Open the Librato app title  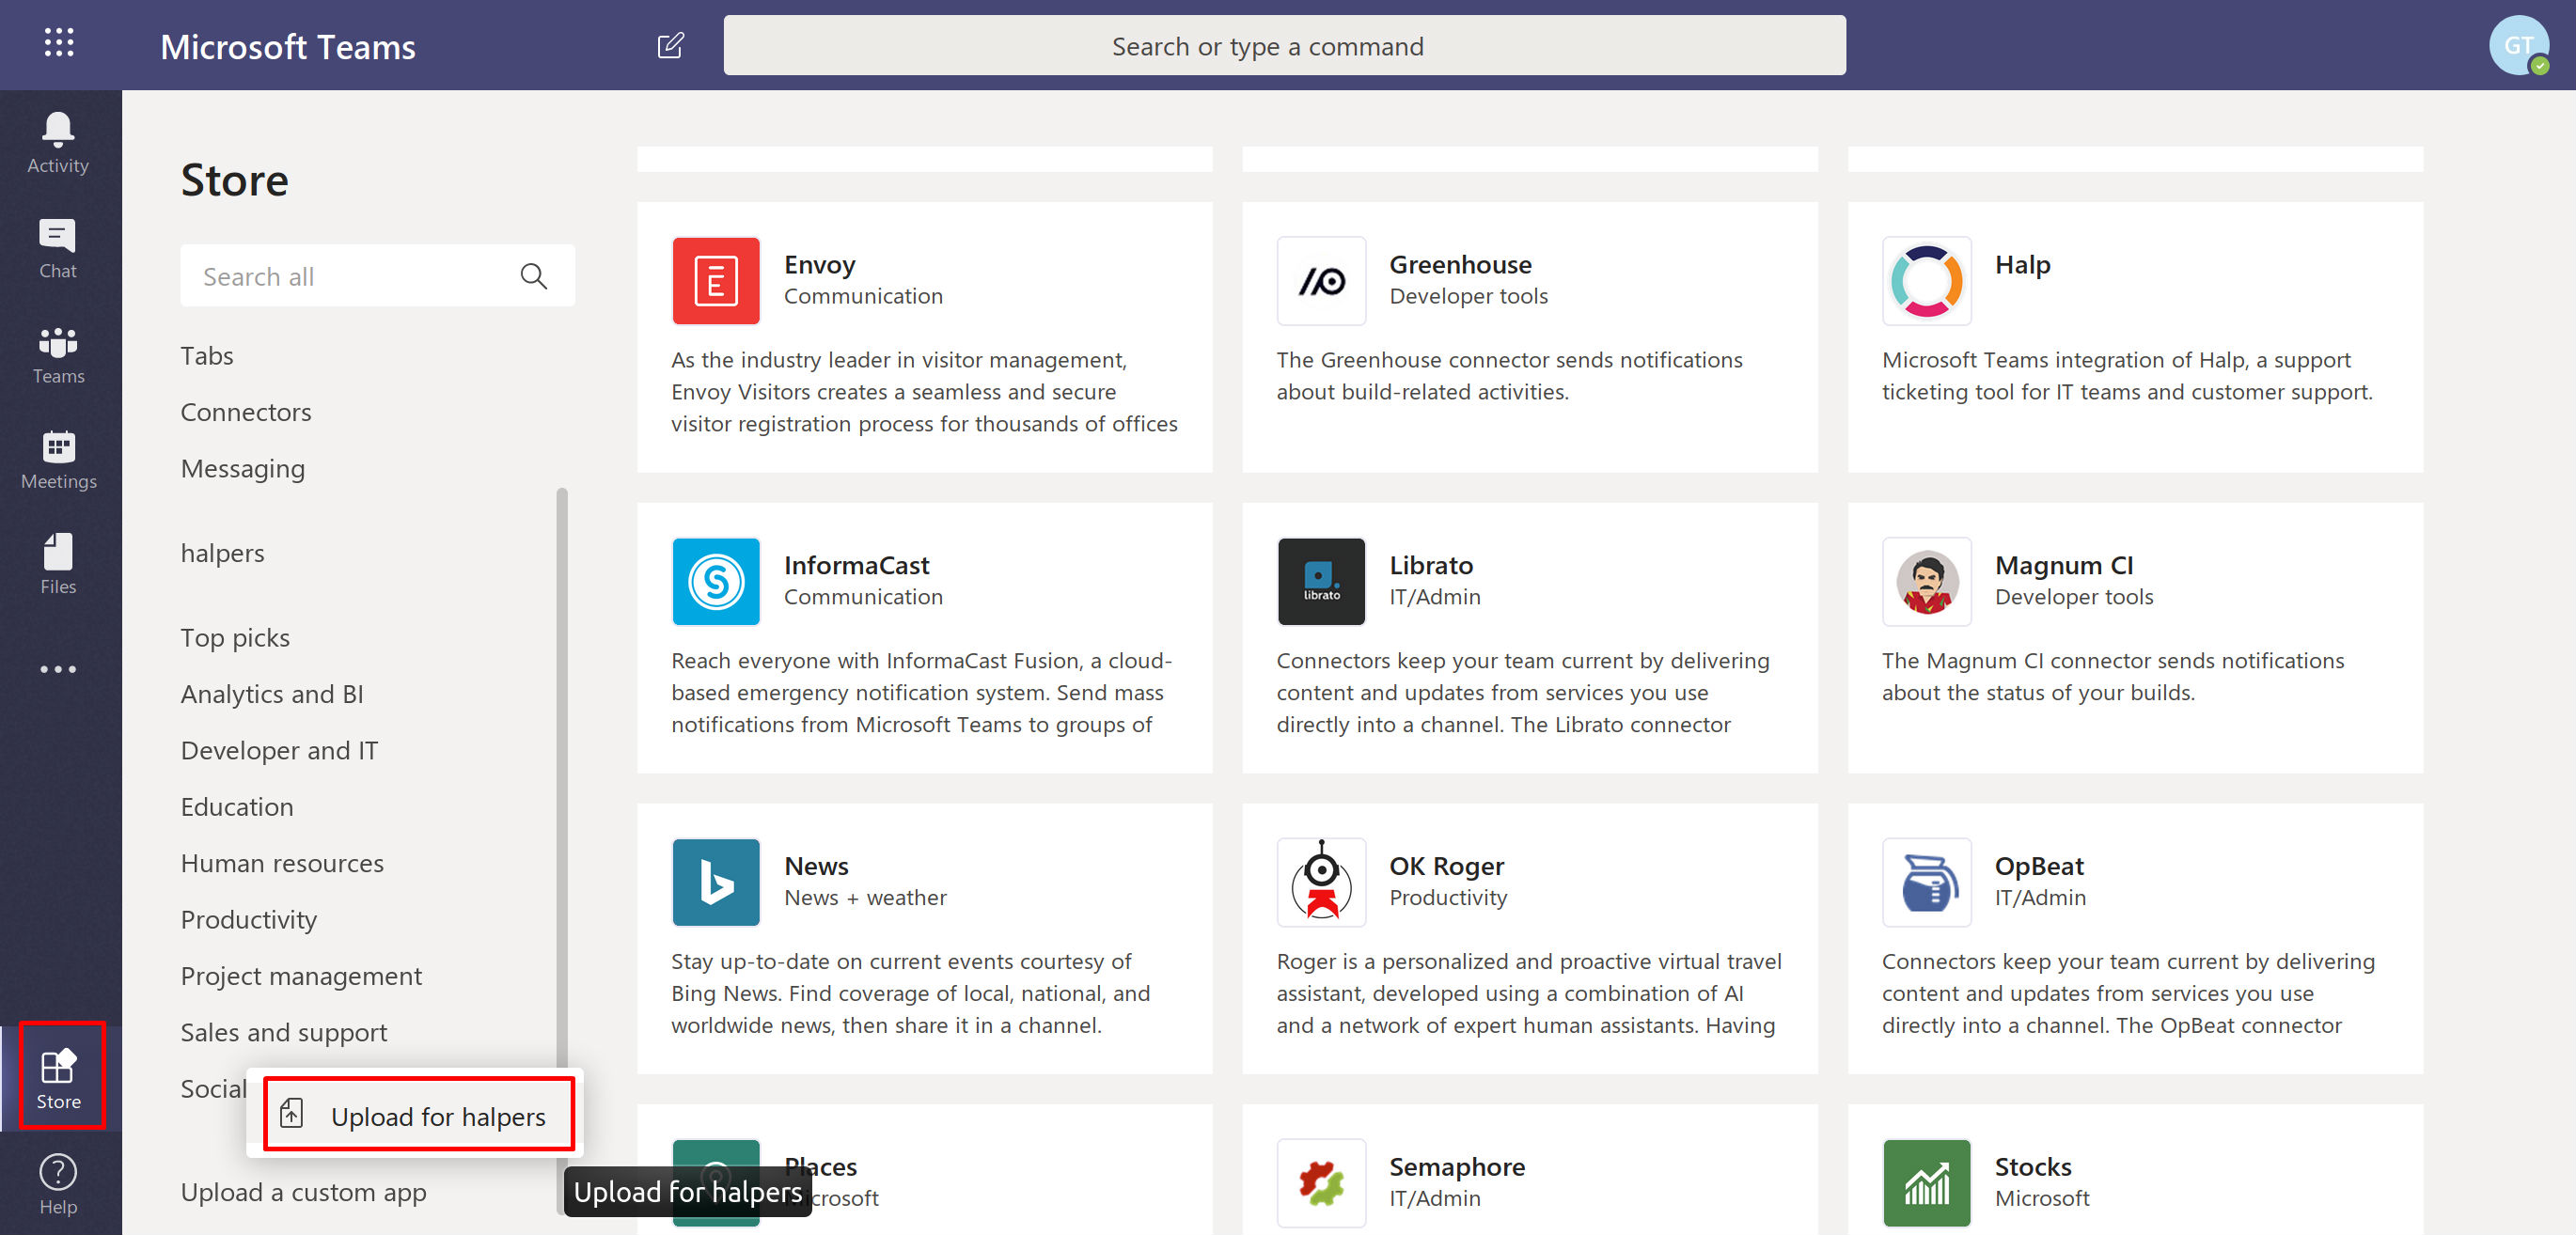click(1431, 565)
